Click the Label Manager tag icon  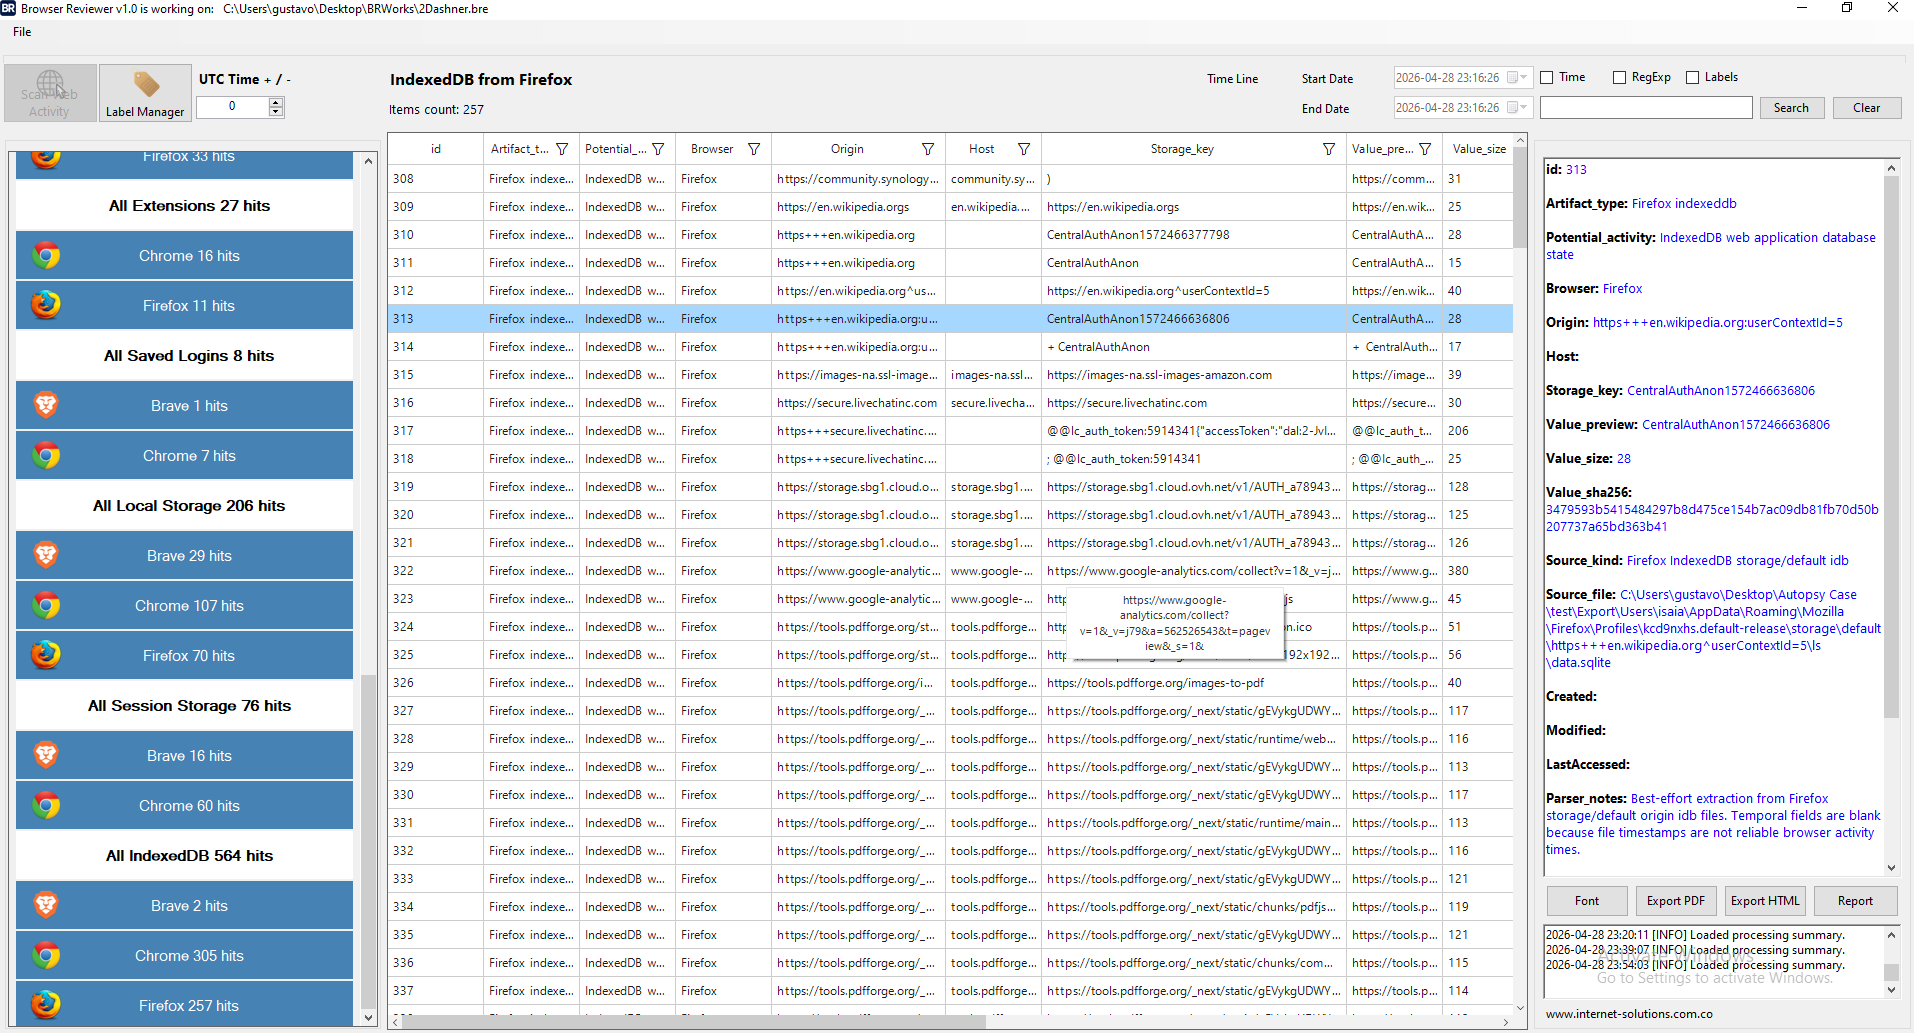146,84
